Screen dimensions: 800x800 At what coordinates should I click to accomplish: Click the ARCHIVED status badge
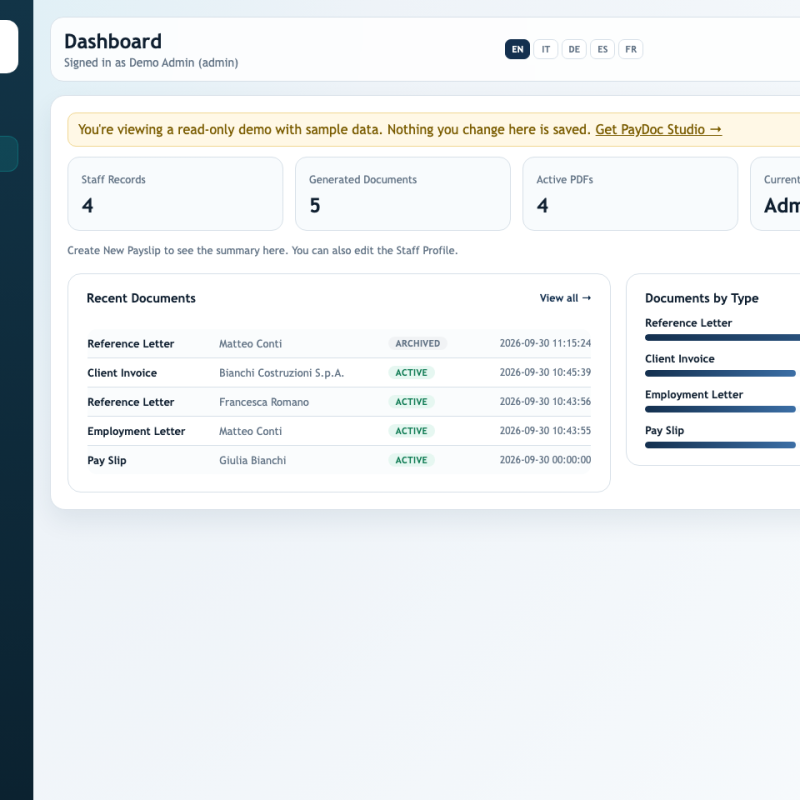(x=417, y=343)
